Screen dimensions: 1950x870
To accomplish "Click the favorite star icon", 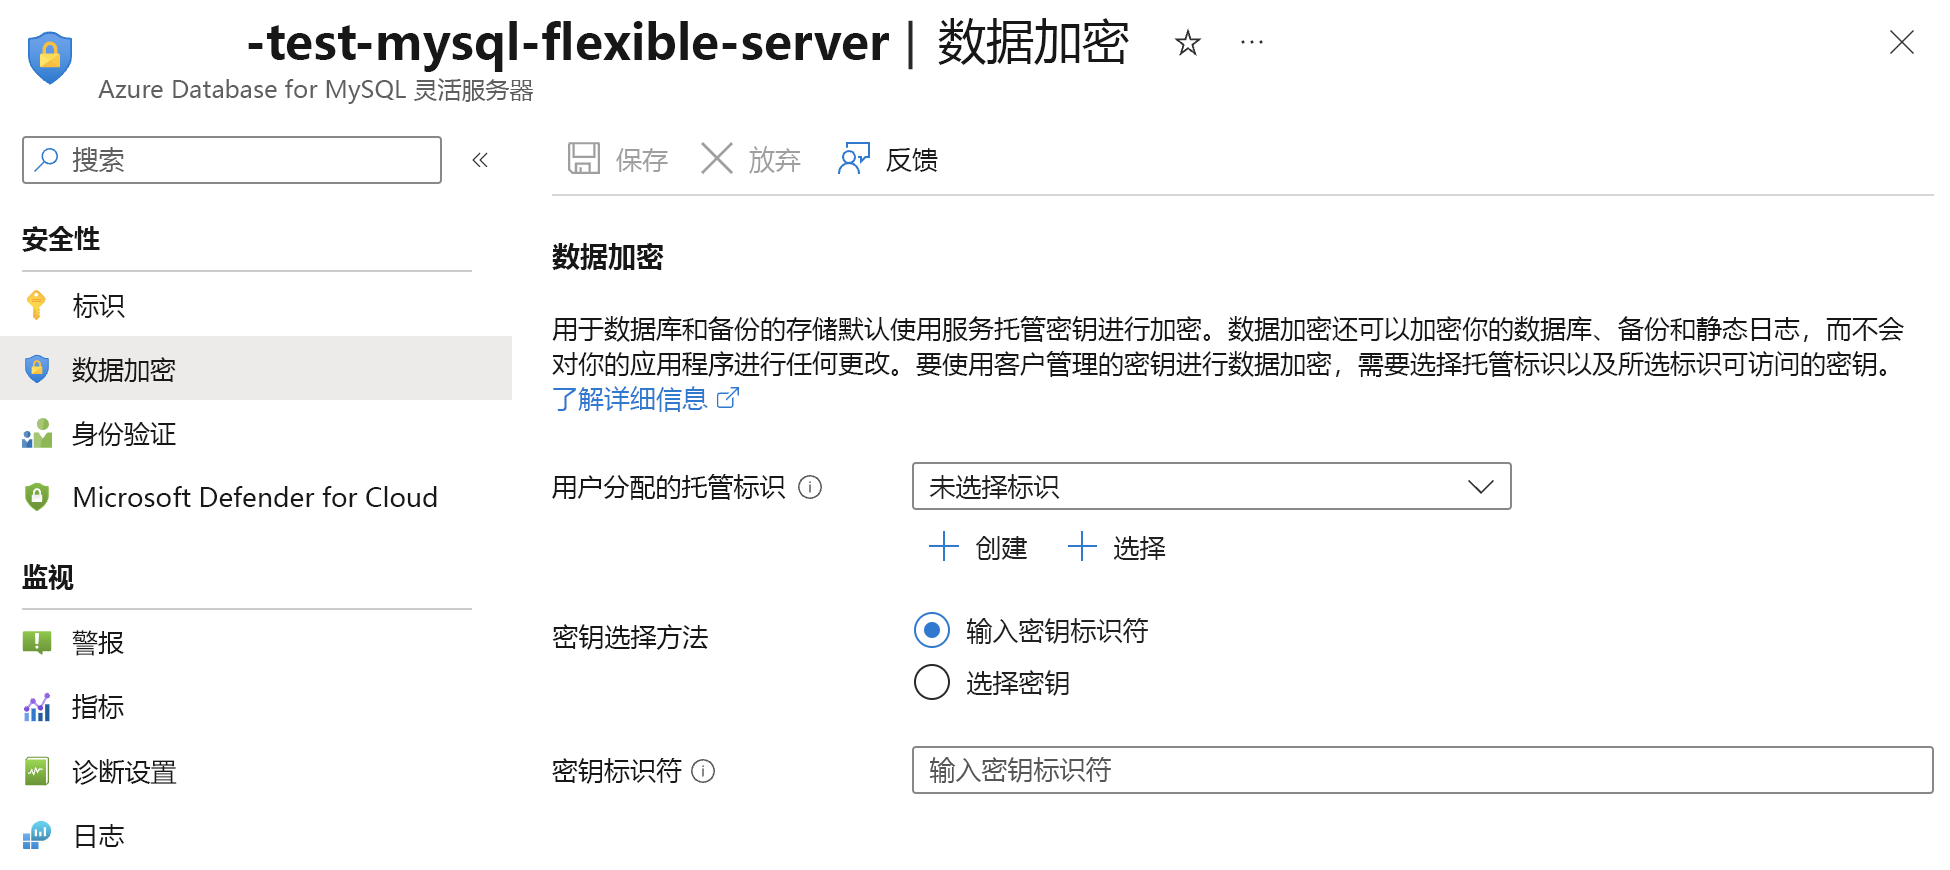I will coord(1187,43).
